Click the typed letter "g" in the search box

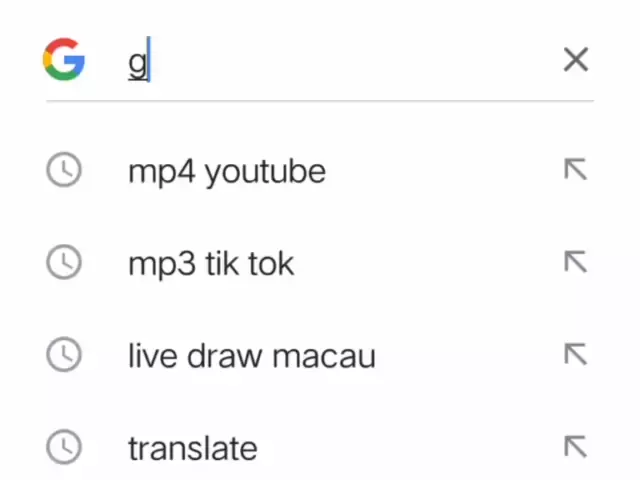[x=137, y=62]
